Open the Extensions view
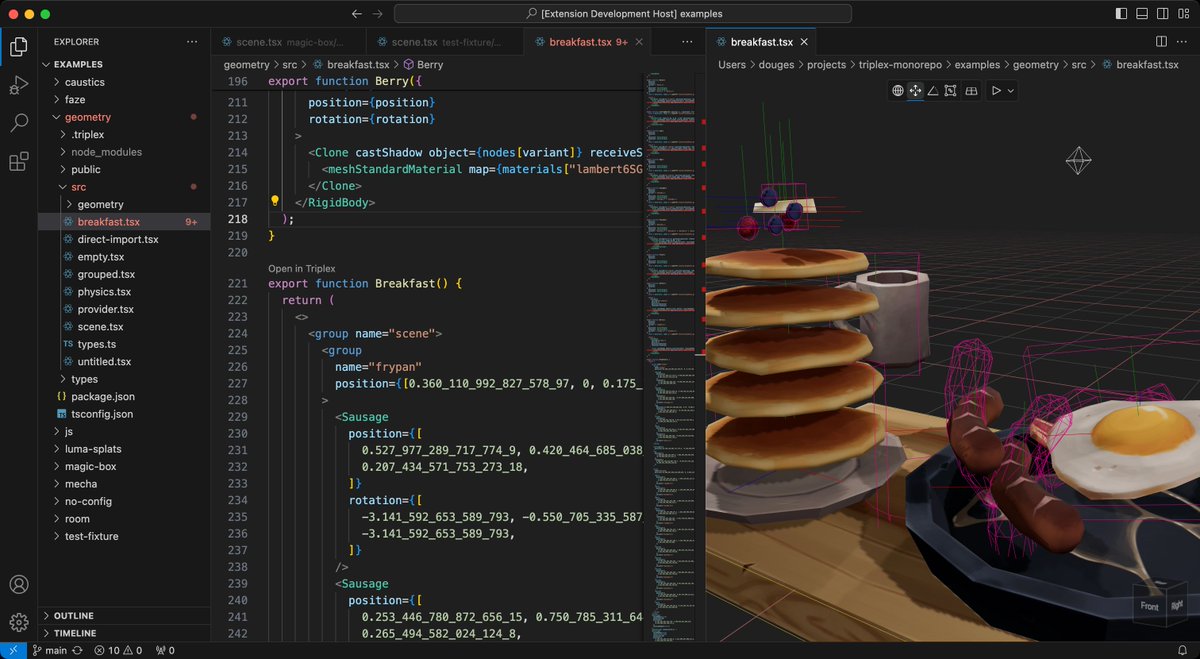The width and height of the screenshot is (1200, 659). click(x=18, y=162)
